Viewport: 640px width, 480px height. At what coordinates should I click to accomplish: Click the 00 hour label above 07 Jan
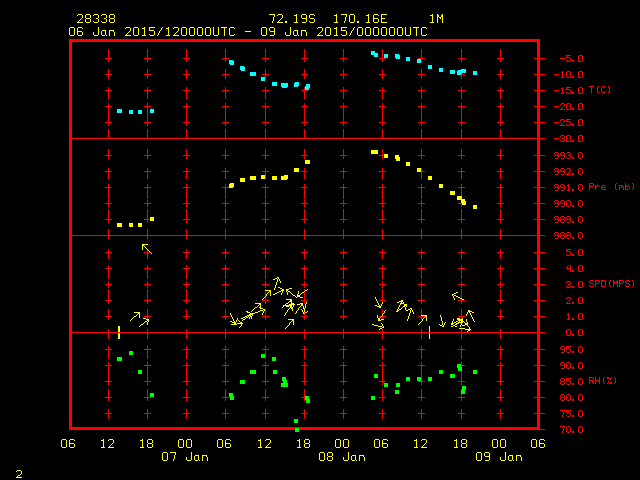(185, 443)
